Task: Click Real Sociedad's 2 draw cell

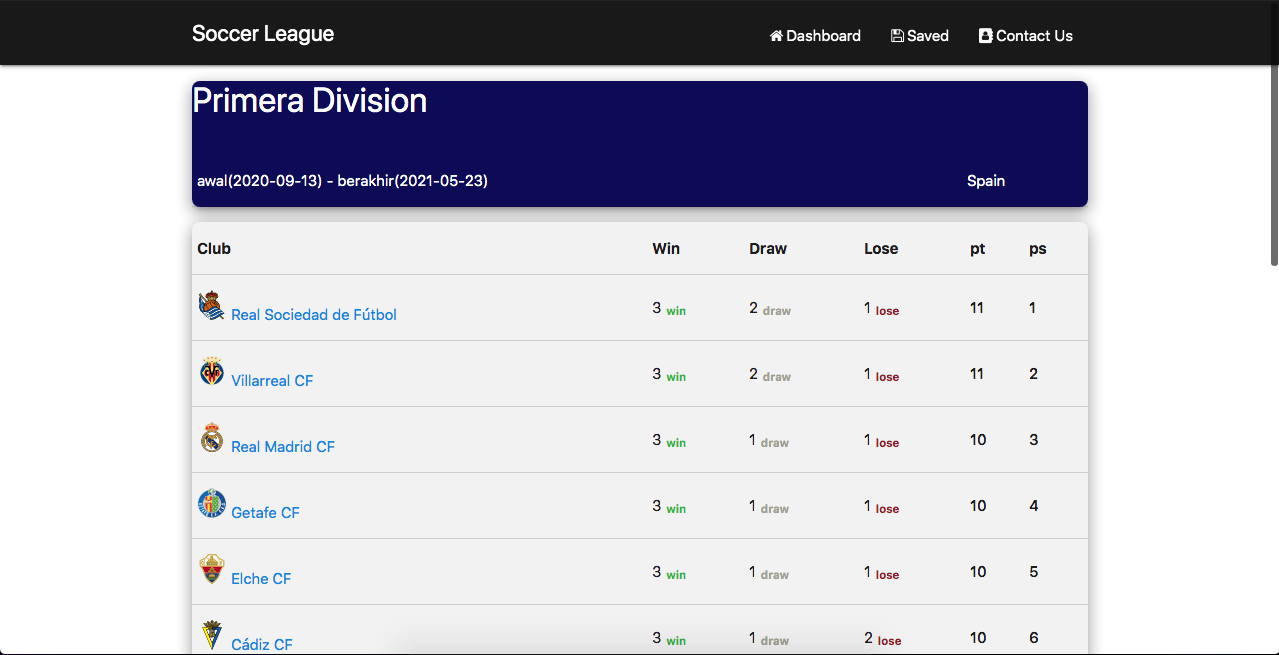Action: tap(770, 309)
